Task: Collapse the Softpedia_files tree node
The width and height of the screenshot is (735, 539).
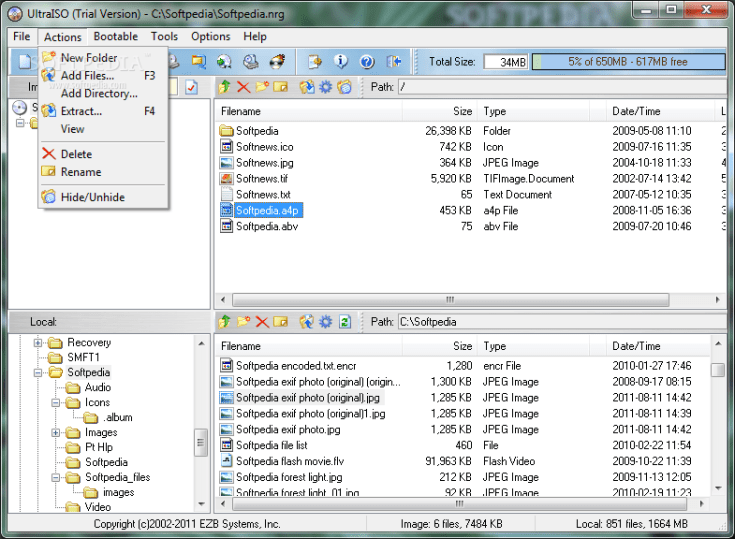Action: click(55, 478)
